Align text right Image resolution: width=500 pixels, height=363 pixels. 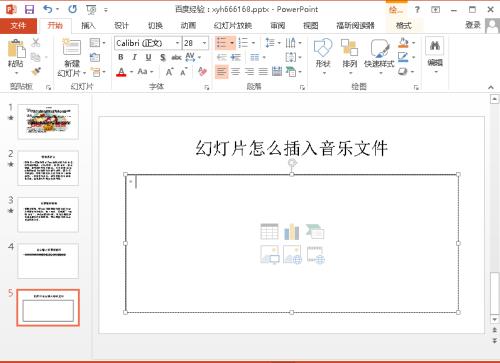[249, 71]
